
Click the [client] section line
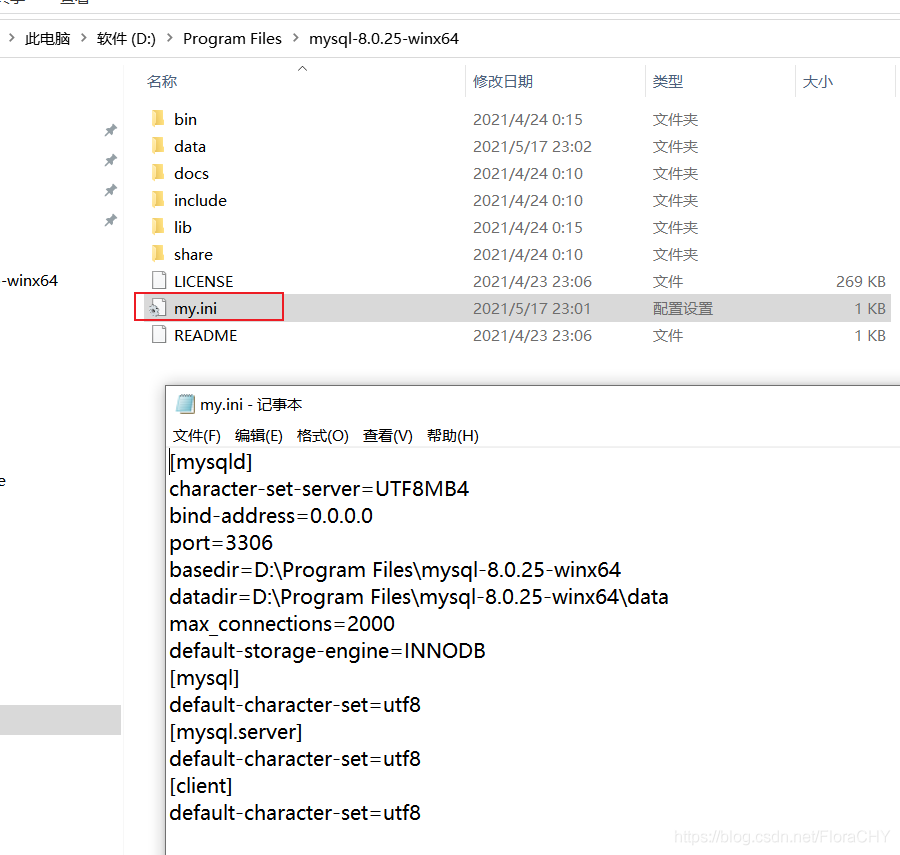pyautogui.click(x=201, y=785)
